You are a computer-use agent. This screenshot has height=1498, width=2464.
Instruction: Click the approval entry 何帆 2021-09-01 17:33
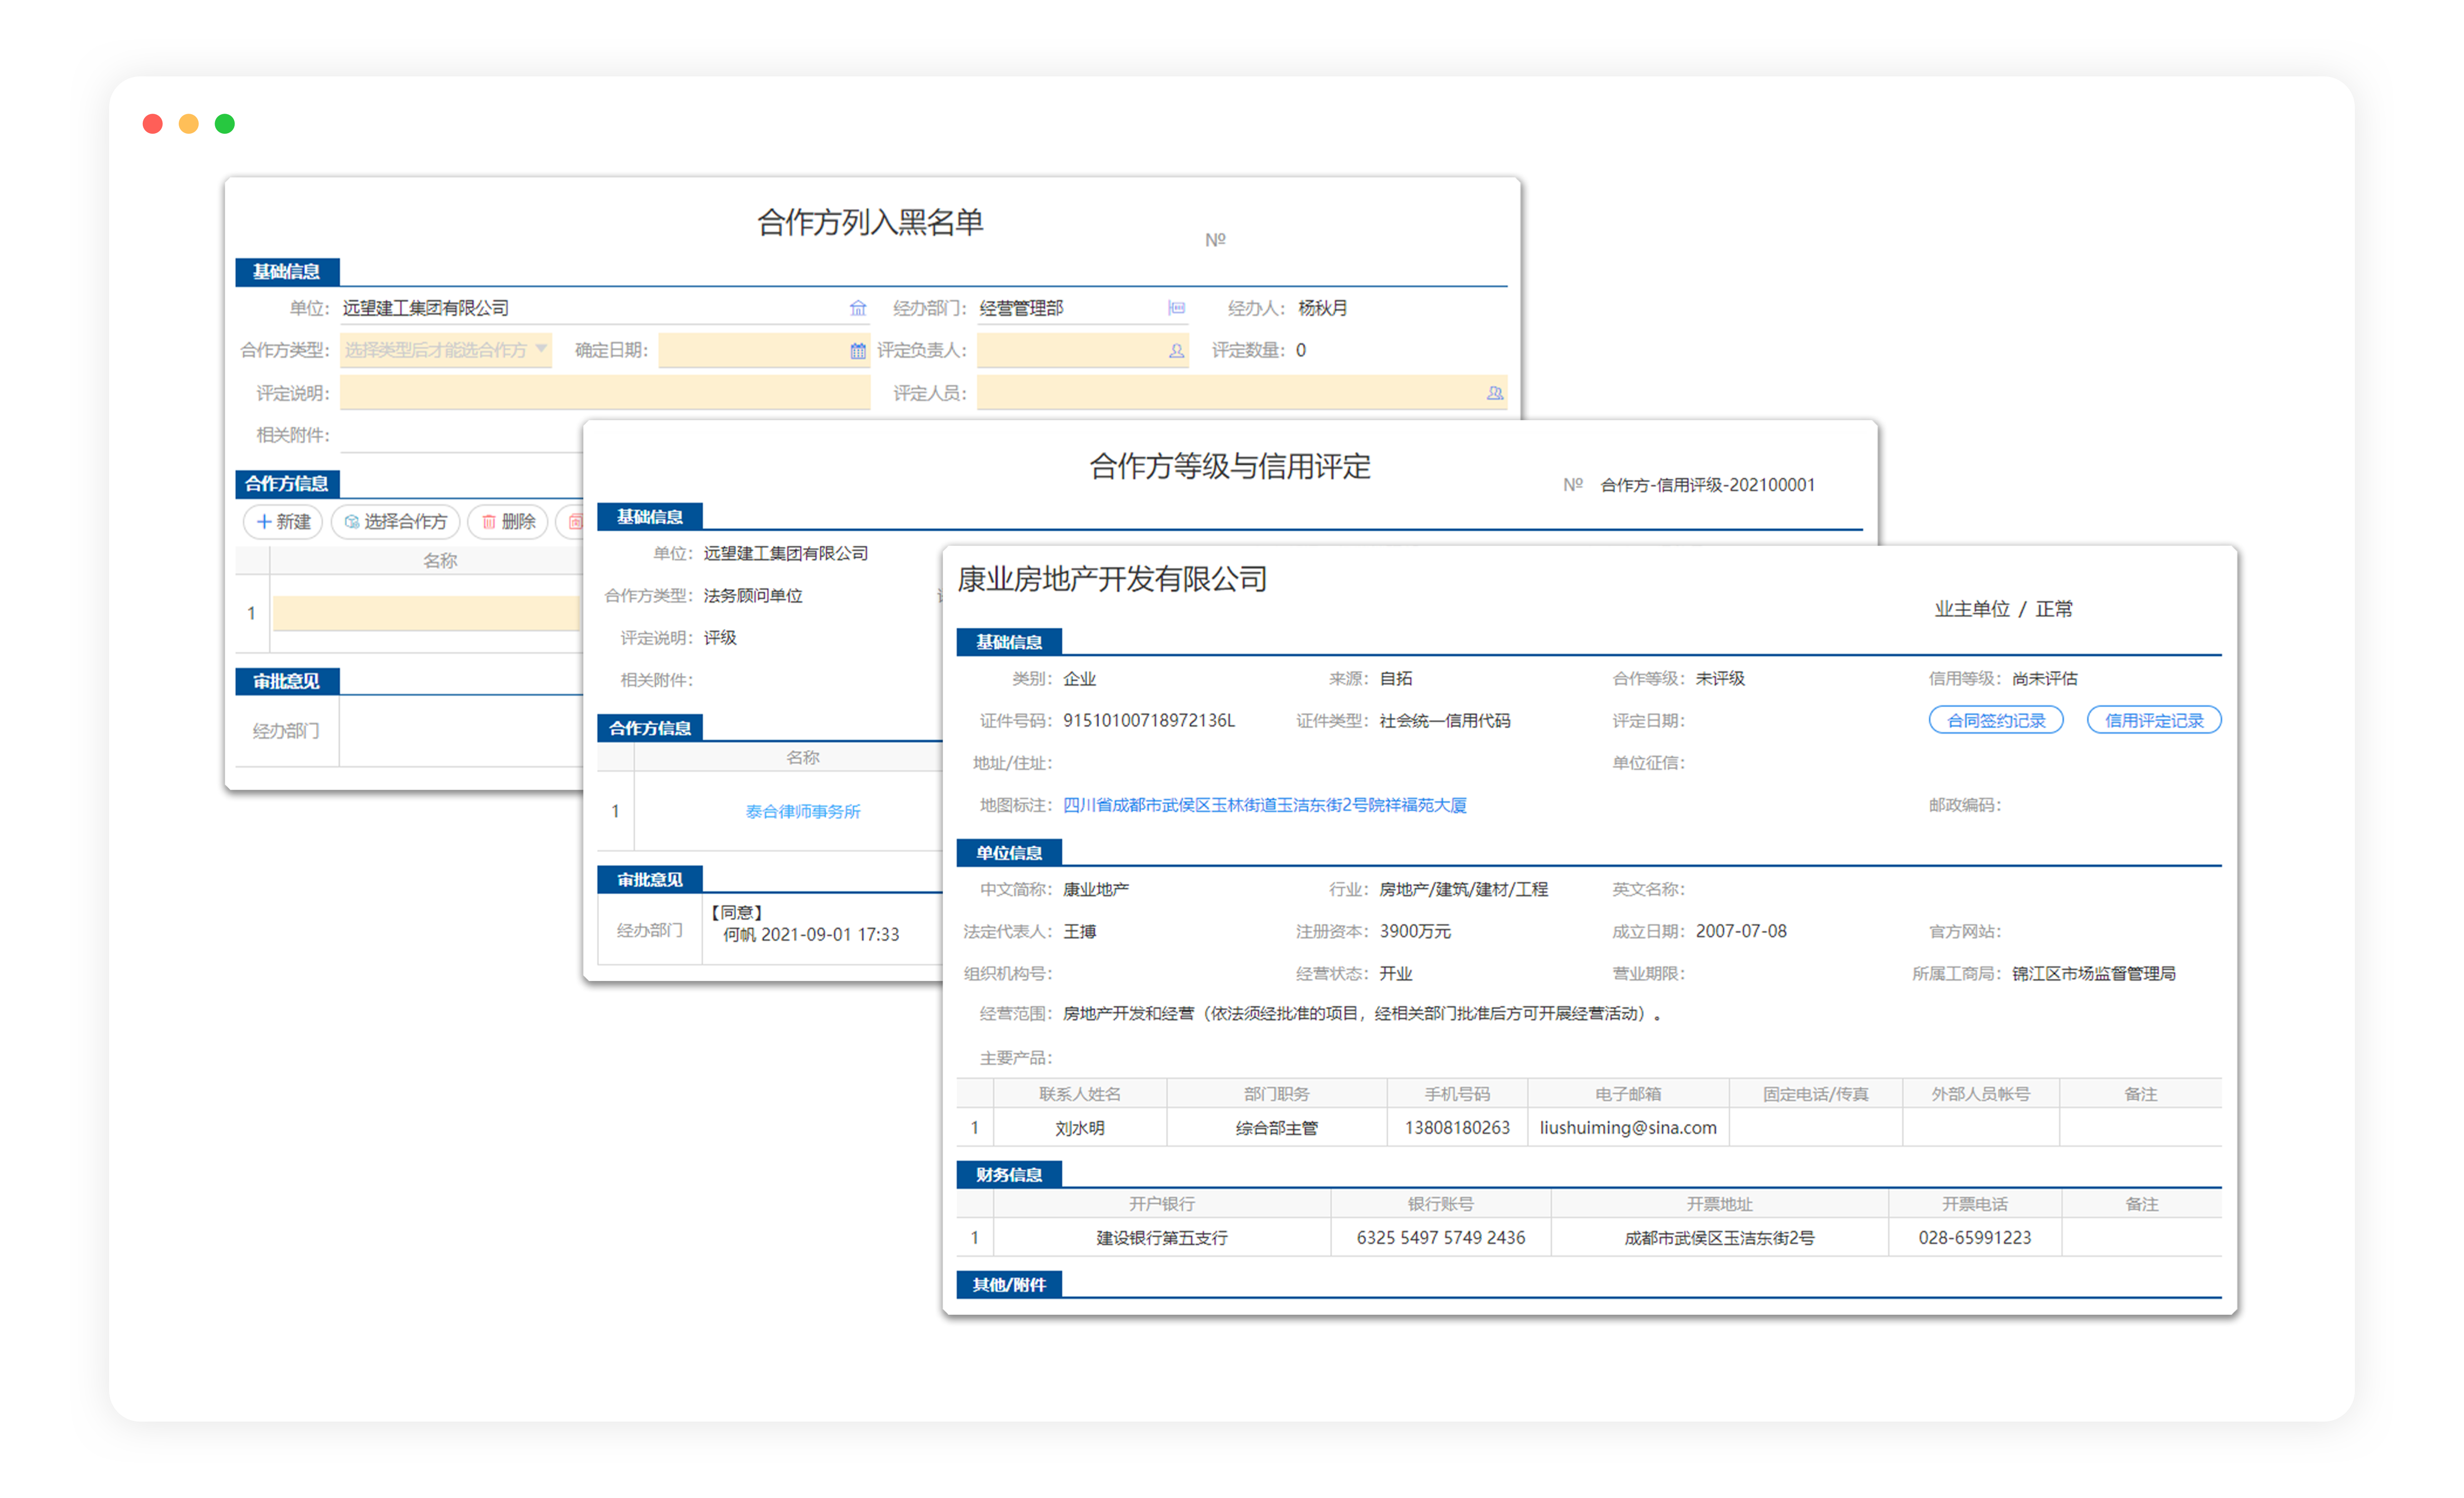(811, 934)
